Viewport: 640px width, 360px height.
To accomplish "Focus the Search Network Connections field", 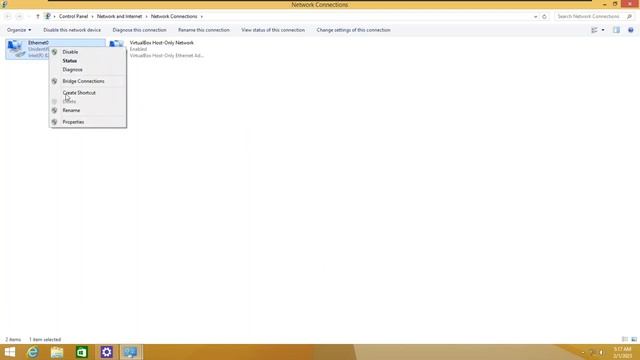I will (590, 16).
